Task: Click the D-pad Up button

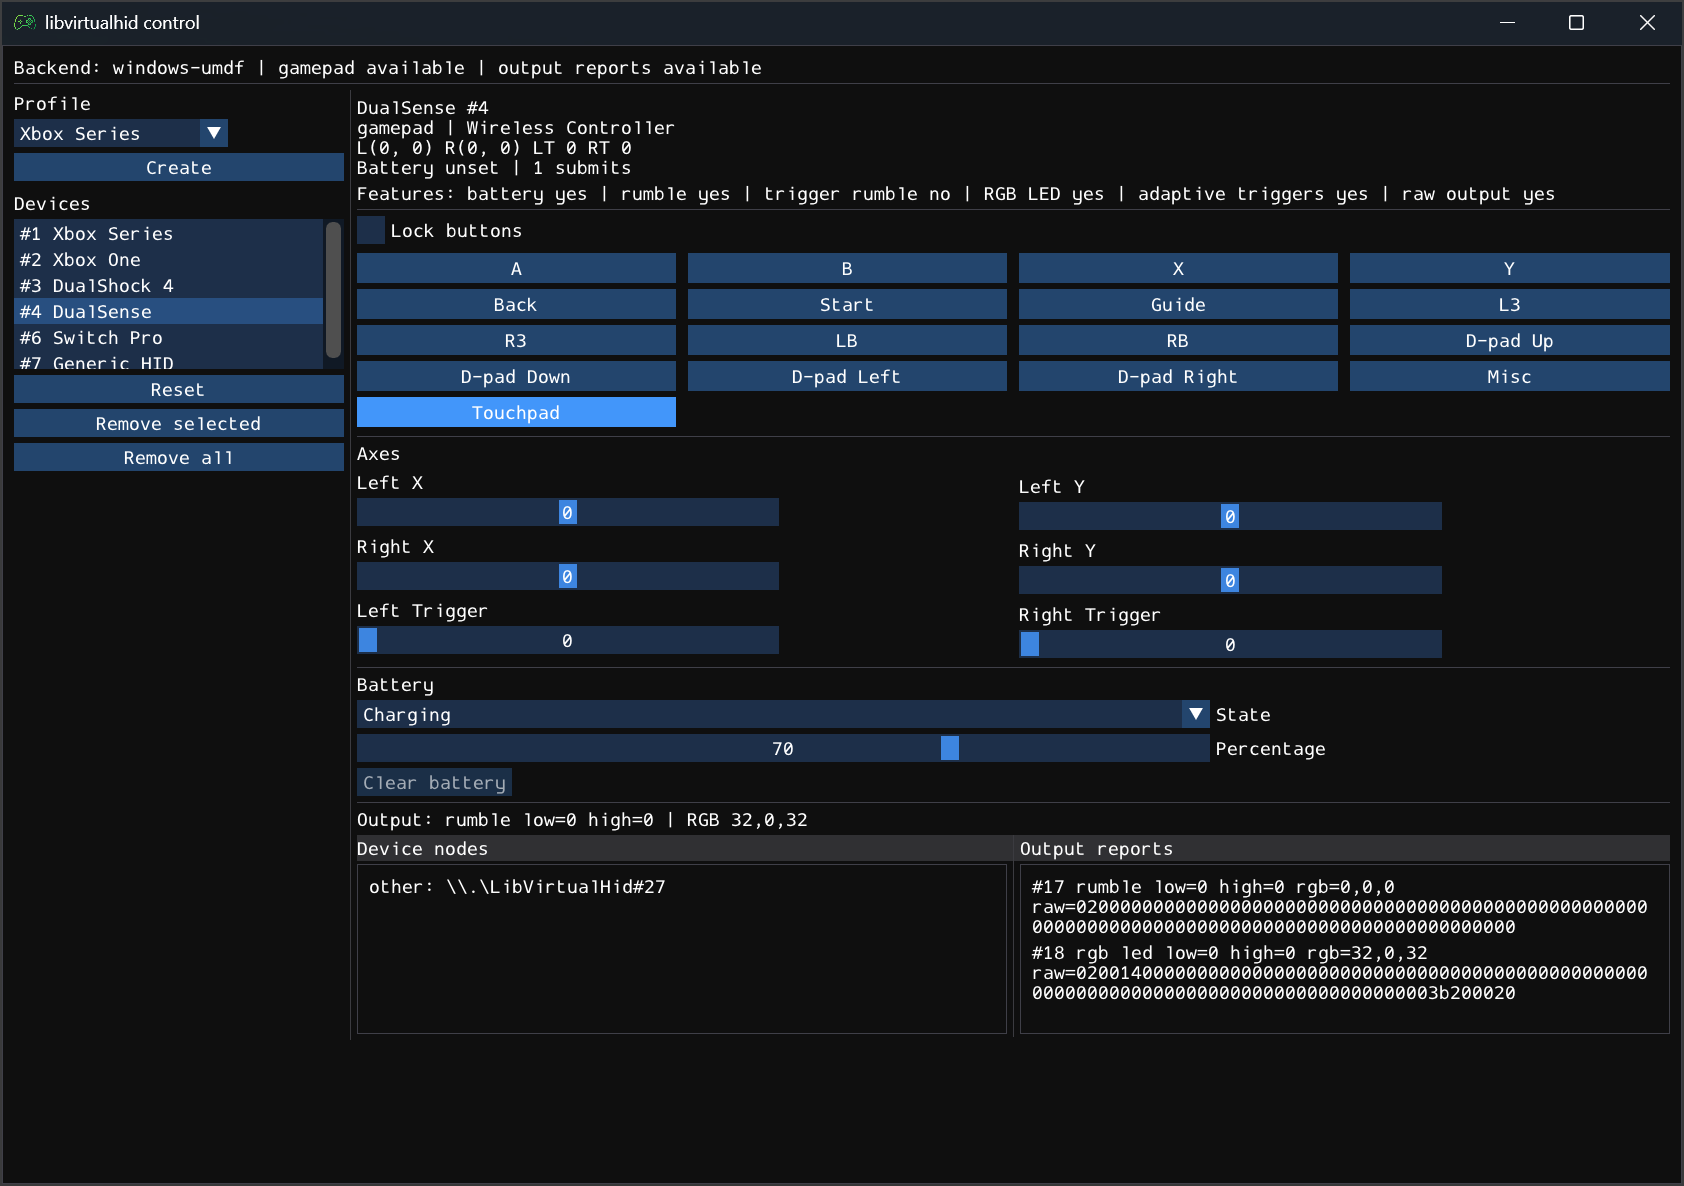Action: pos(1510,340)
